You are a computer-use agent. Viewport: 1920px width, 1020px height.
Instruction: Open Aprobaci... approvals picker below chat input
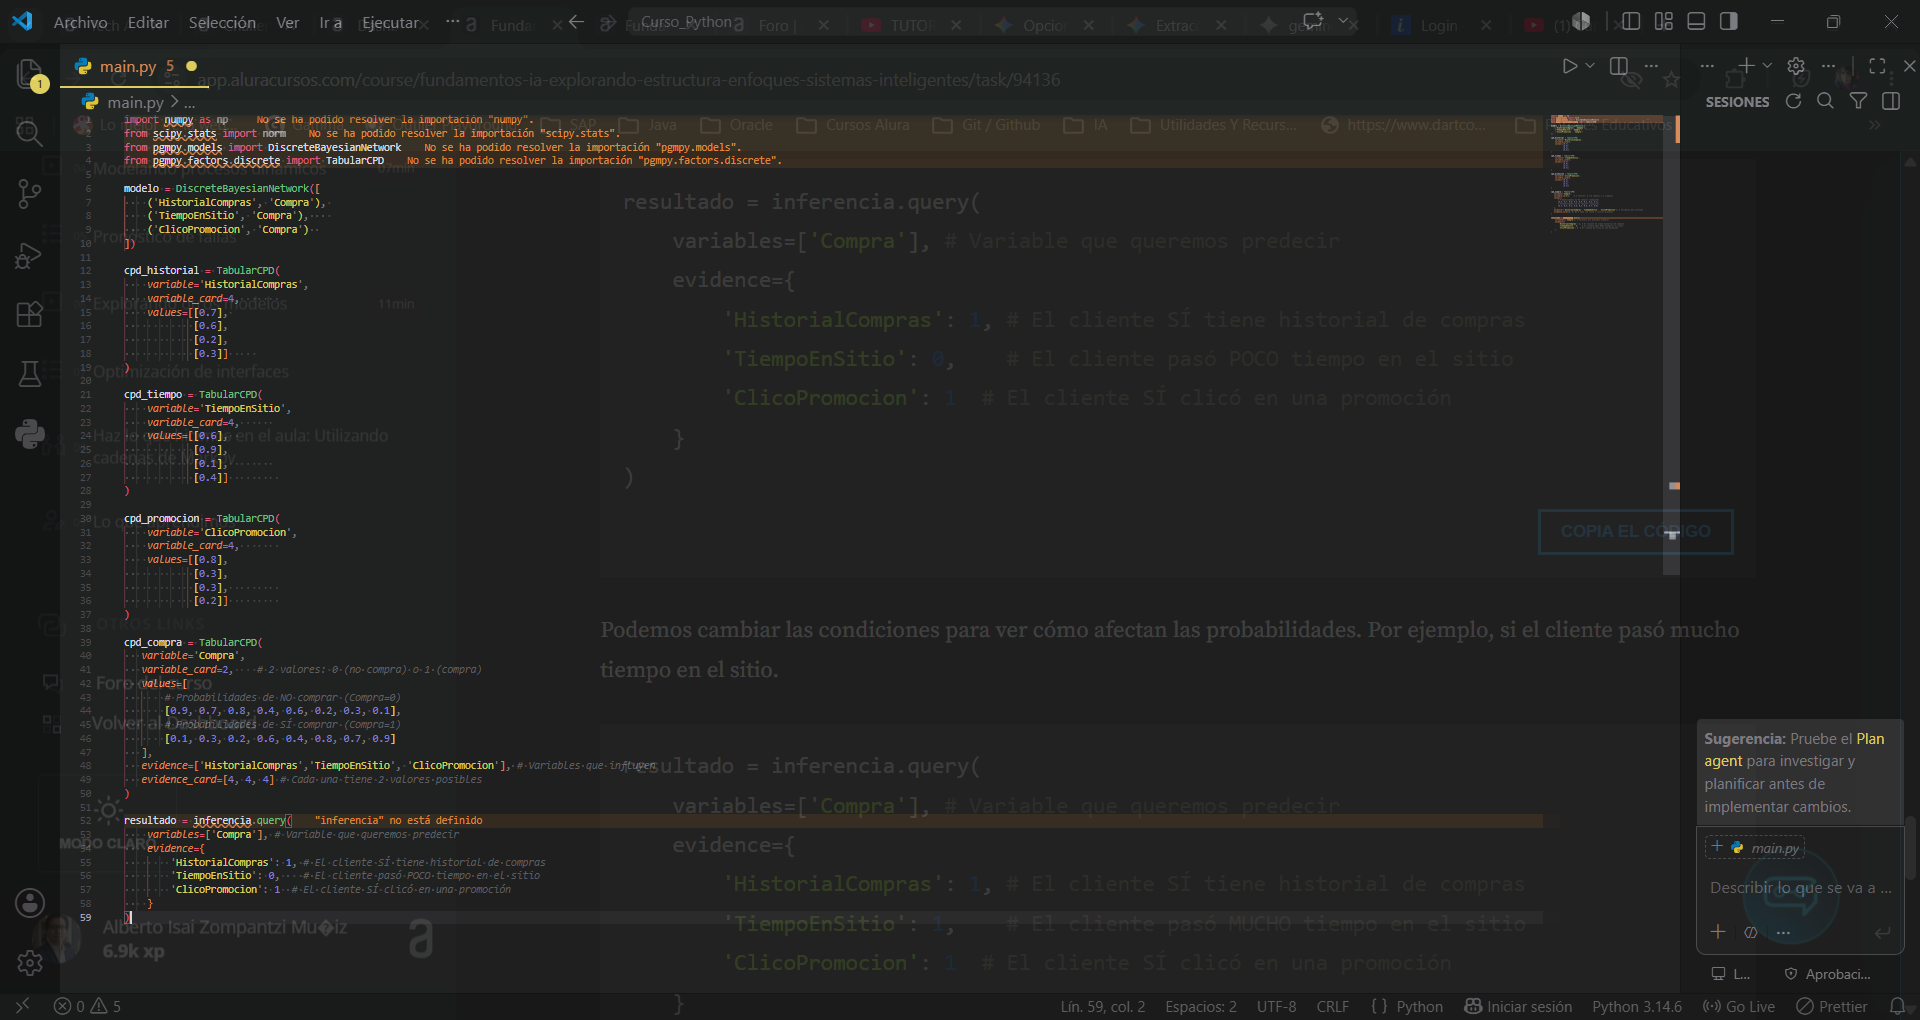pyautogui.click(x=1828, y=974)
